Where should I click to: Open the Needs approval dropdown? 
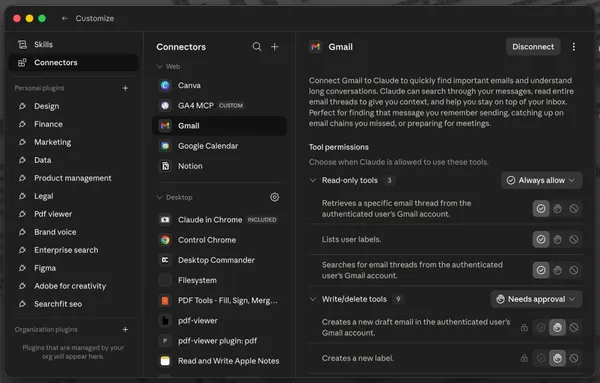(x=536, y=299)
